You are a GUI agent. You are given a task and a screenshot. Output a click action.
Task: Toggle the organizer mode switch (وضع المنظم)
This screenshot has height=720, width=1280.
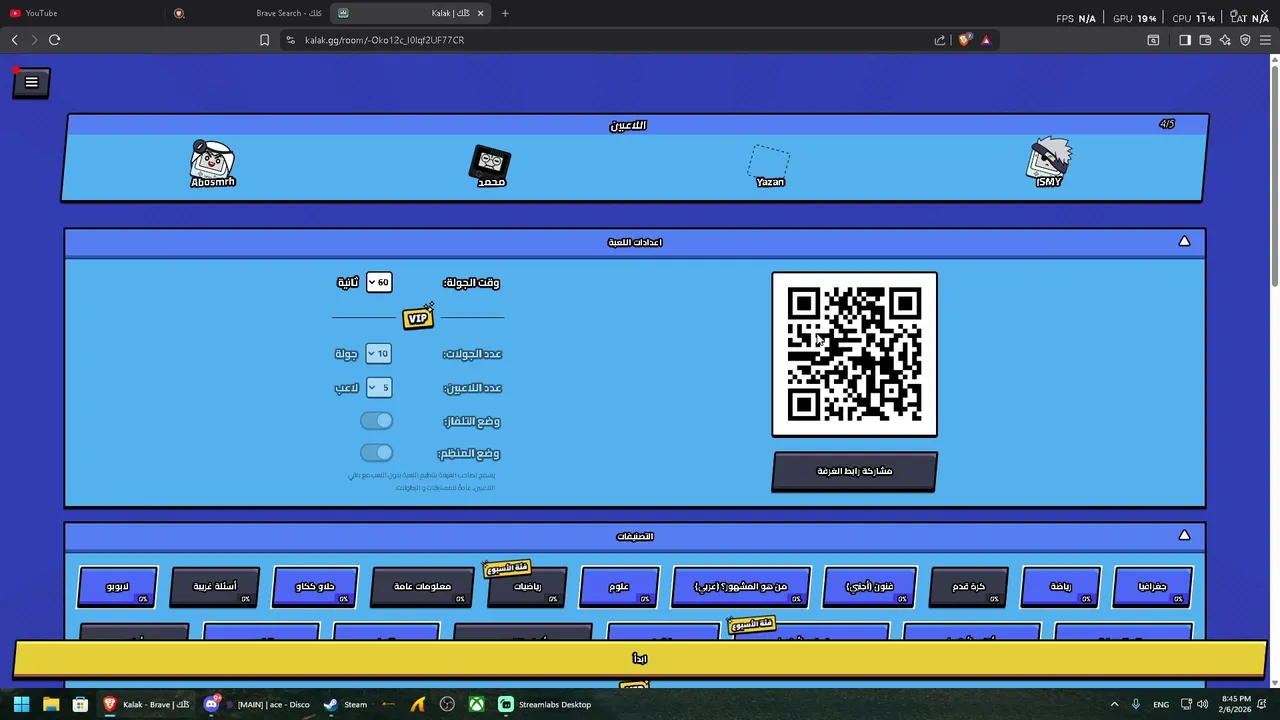point(377,453)
